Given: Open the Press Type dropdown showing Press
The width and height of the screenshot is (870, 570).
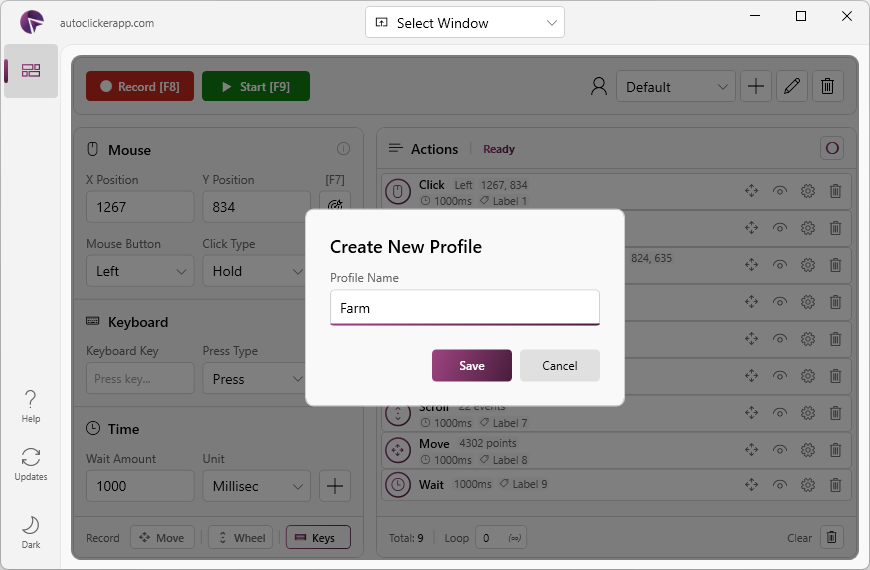Looking at the screenshot, I should (256, 379).
